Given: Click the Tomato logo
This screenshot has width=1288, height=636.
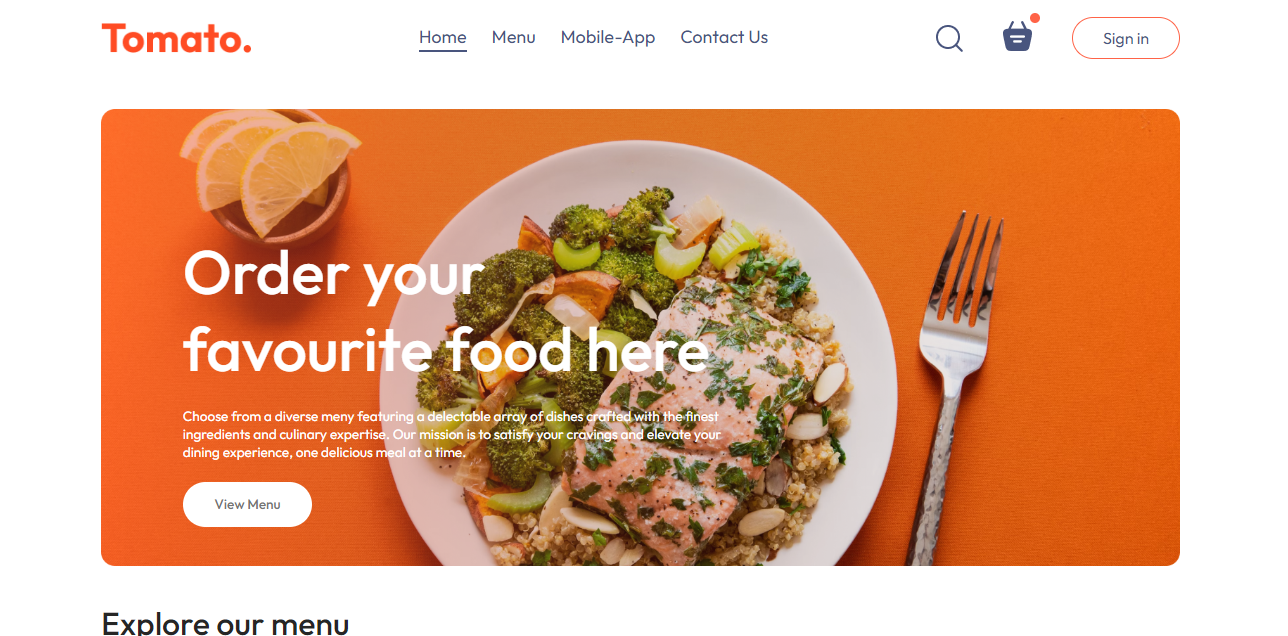Looking at the screenshot, I should 176,39.
